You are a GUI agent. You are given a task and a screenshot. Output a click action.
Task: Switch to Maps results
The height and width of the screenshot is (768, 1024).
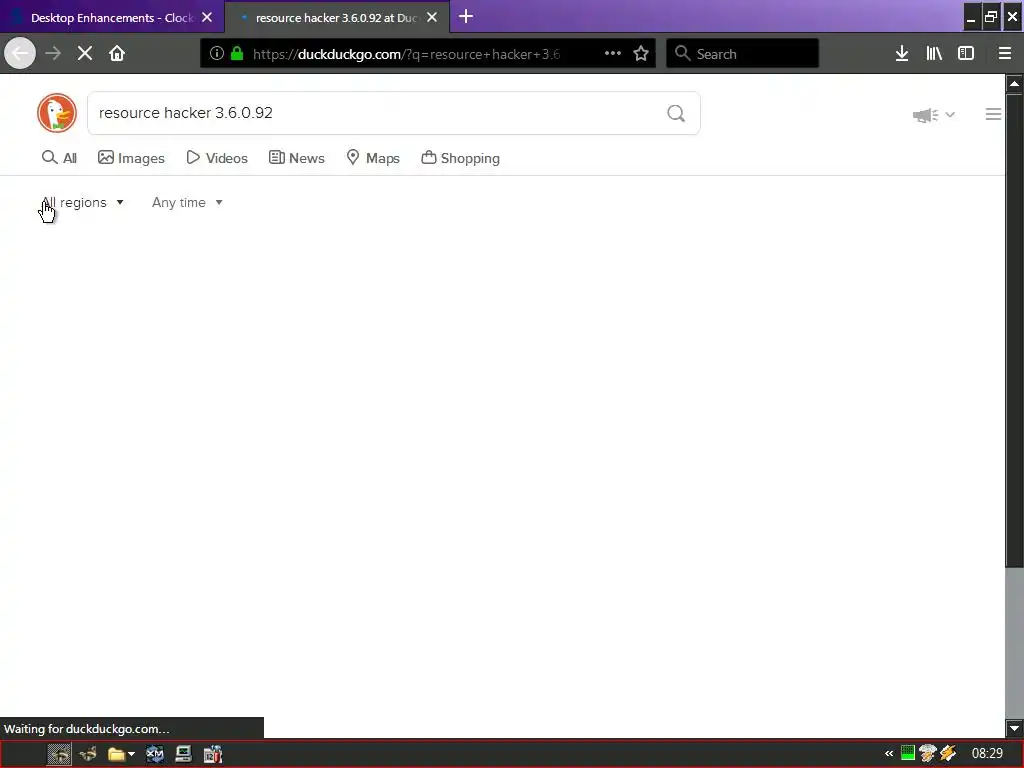373,158
